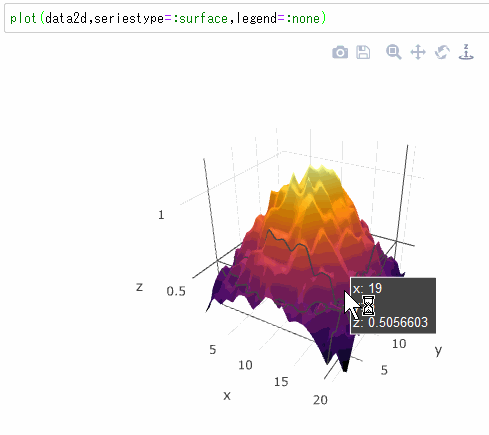This screenshot has width=489, height=435.
Task: Click the x axis title label
Action: [x=227, y=396]
